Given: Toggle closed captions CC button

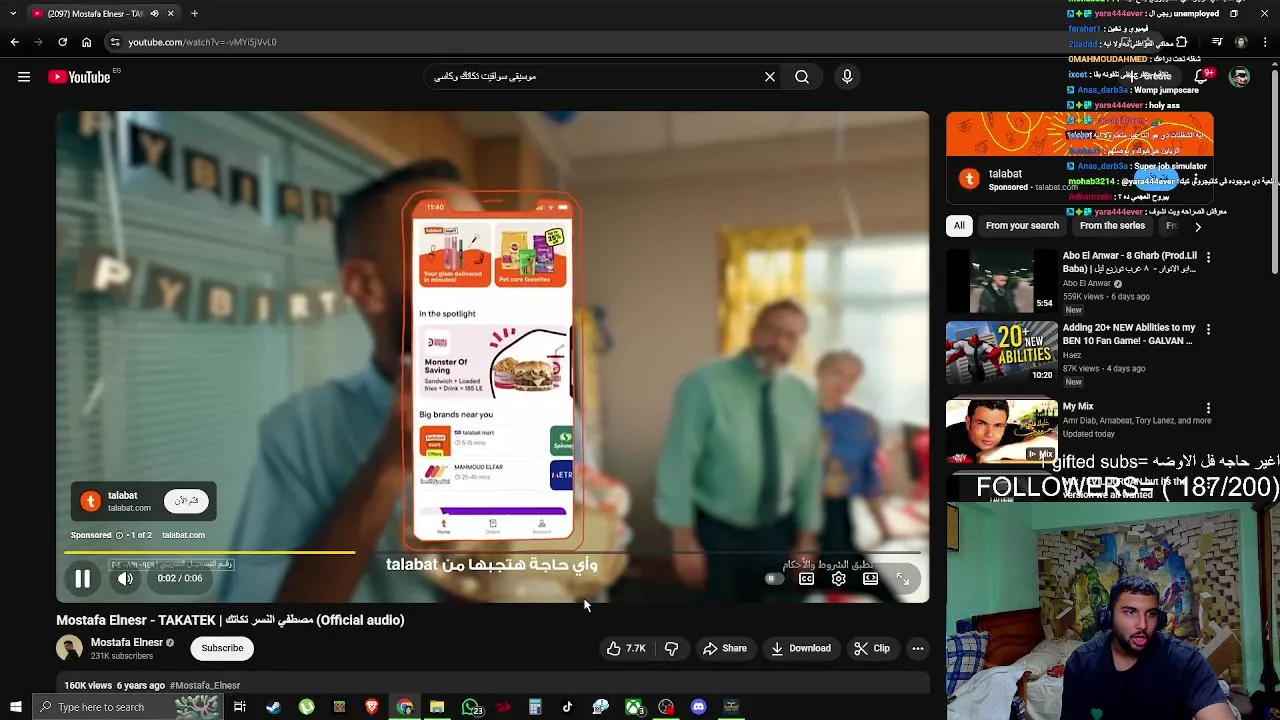Looking at the screenshot, I should click(806, 579).
